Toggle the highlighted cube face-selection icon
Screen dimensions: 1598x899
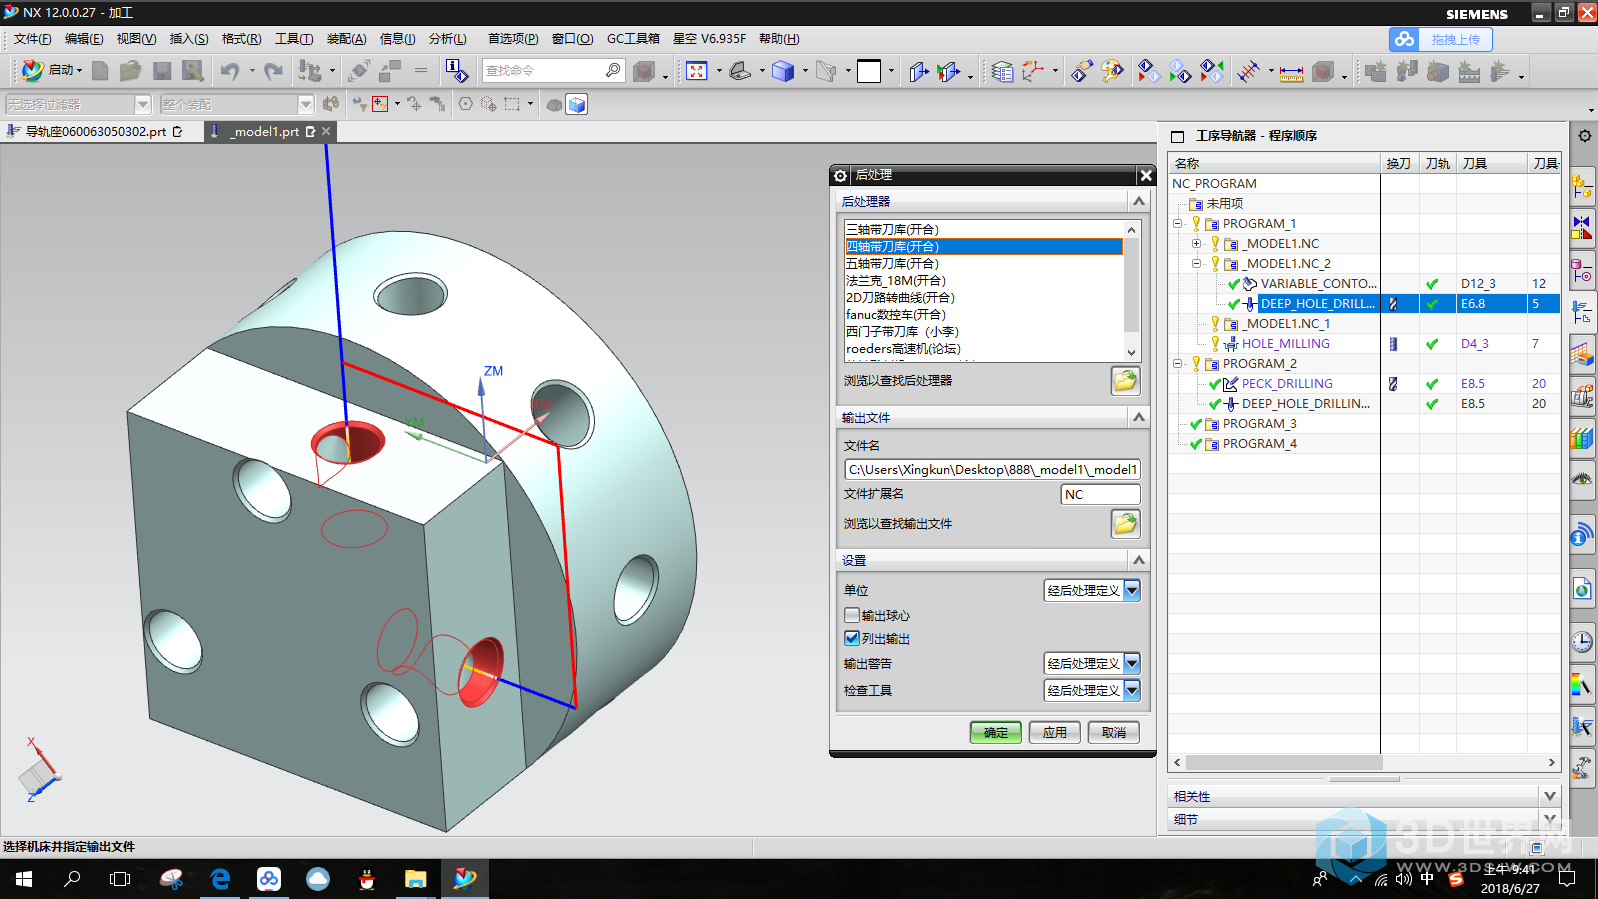(x=577, y=104)
